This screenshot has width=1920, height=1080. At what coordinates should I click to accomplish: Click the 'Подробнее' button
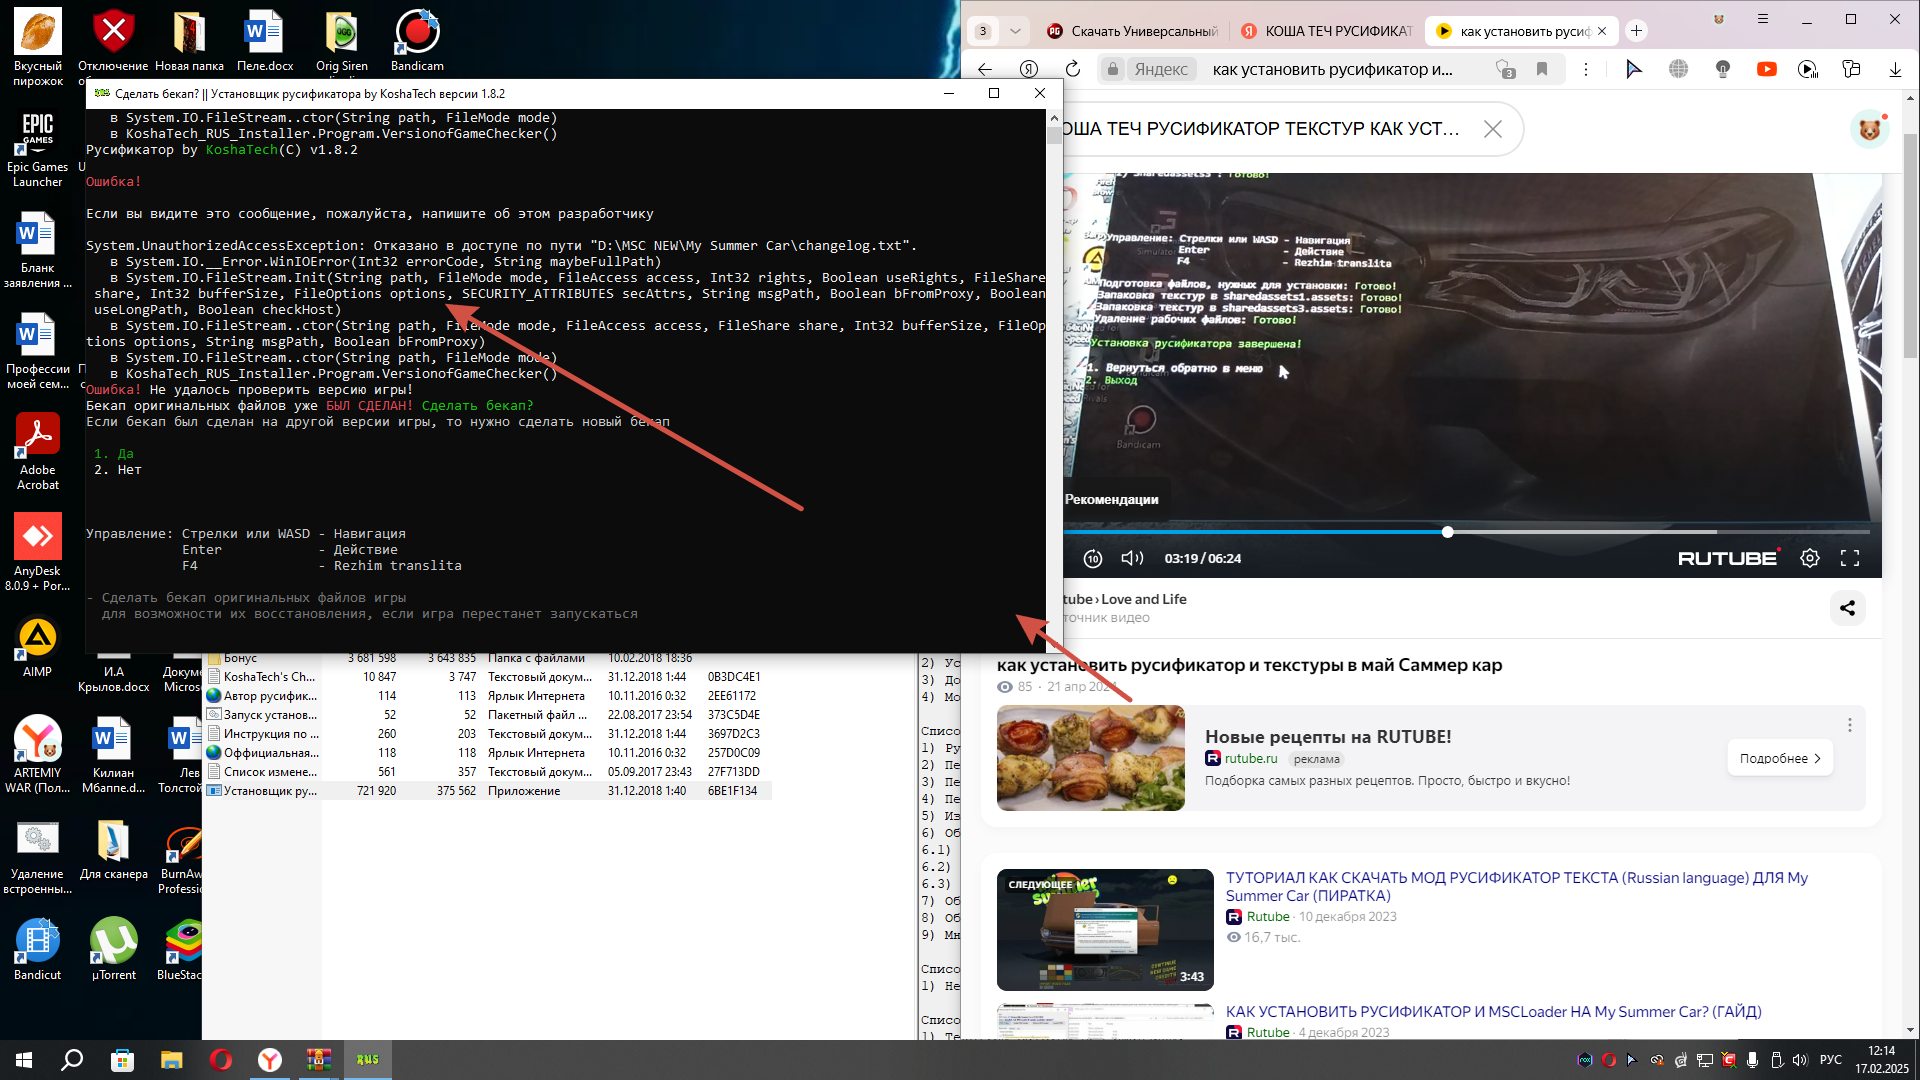coord(1779,758)
